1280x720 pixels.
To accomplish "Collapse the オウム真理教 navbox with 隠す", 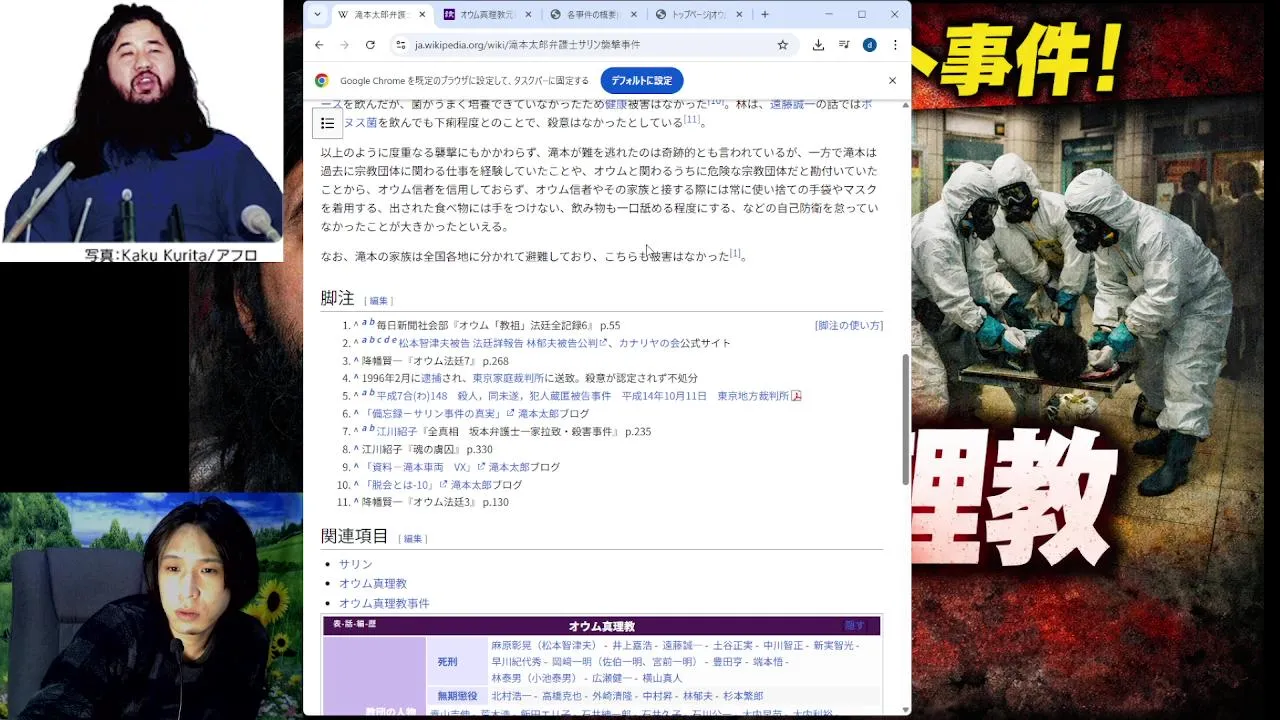I will (854, 626).
